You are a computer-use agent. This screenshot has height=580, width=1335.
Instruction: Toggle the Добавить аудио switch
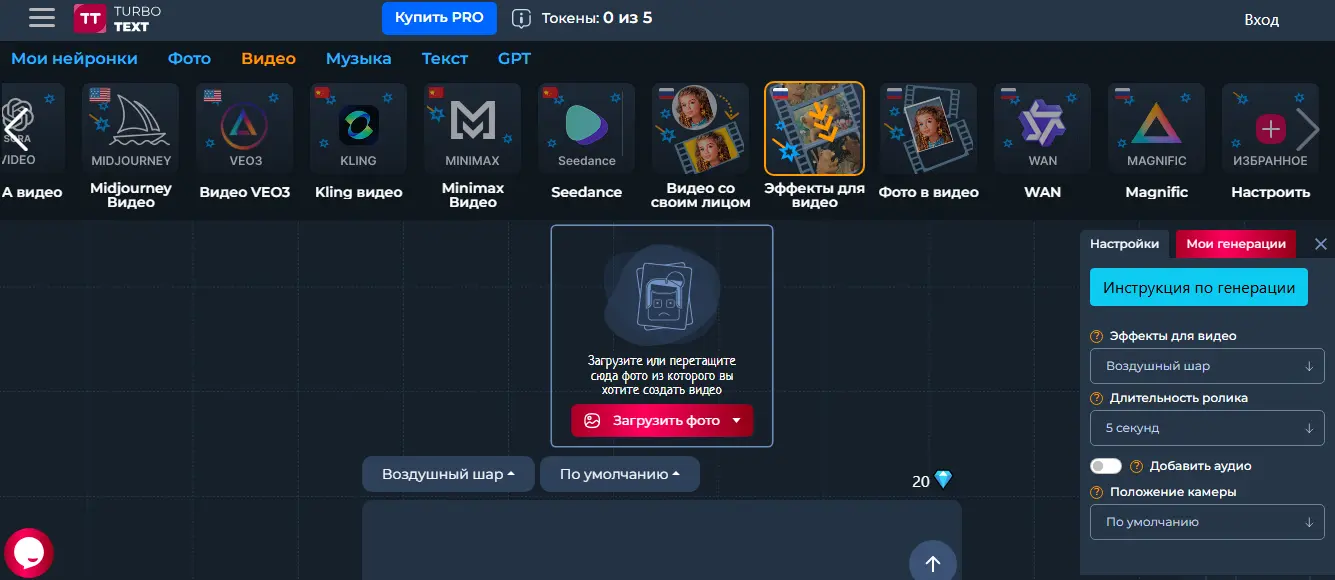coord(1106,466)
